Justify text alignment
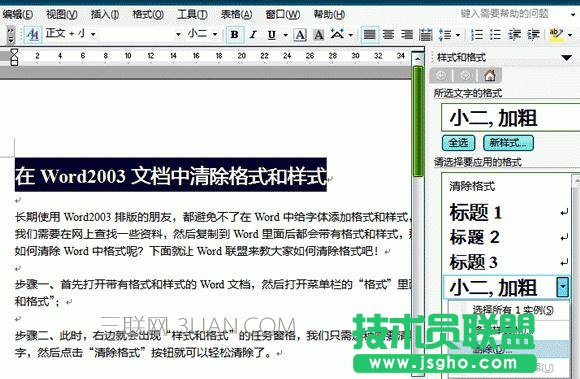Screen dimensions: 580x379 pos(369,35)
